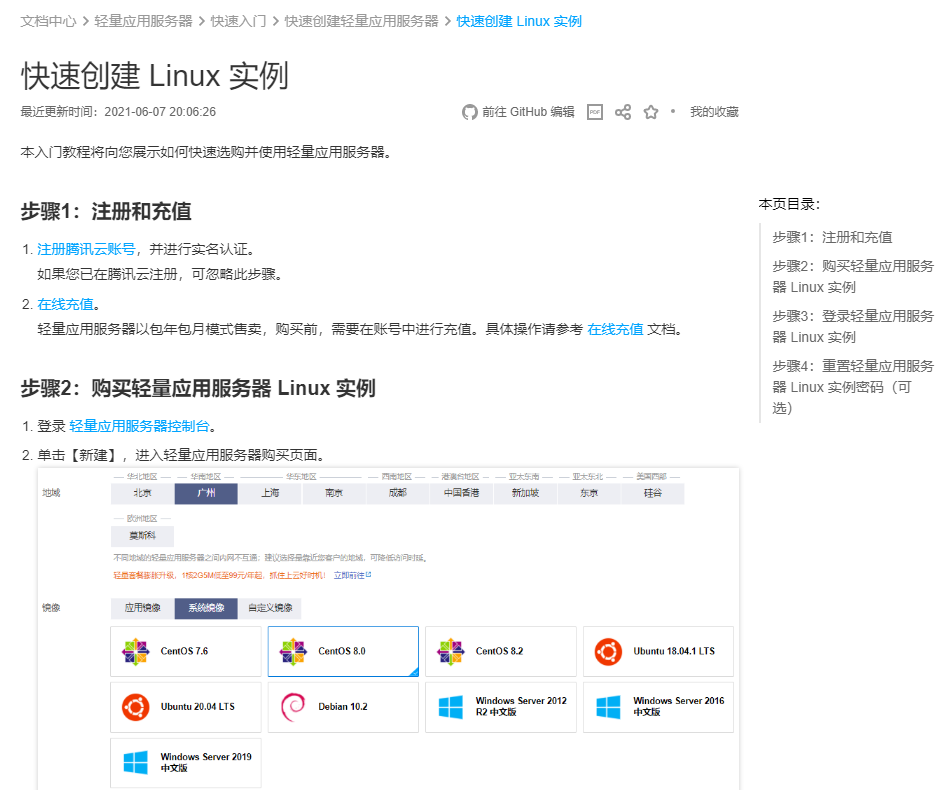952x790 pixels.
Task: Click Windows Server 2016 logo icon
Action: tap(608, 707)
